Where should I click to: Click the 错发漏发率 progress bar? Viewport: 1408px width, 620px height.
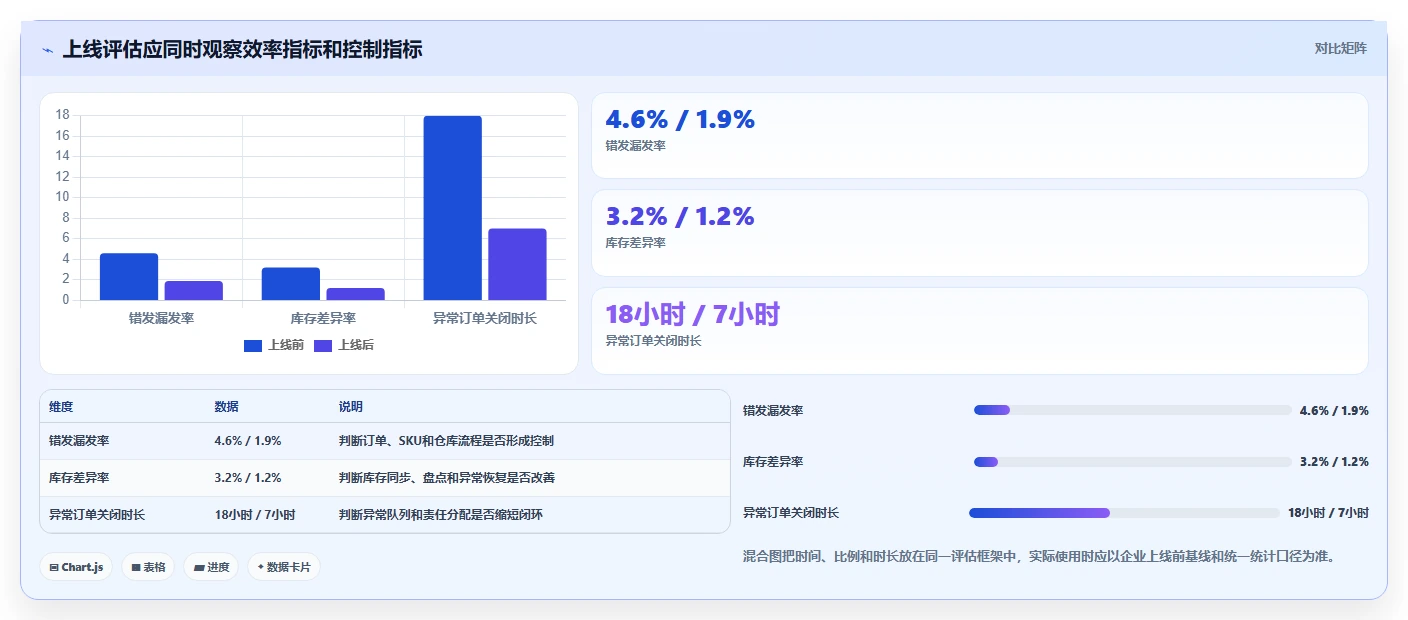(1133, 410)
